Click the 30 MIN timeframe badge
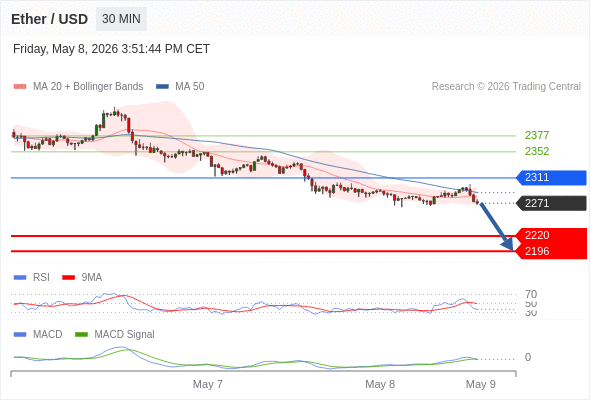The width and height of the screenshot is (590, 400). (x=121, y=19)
